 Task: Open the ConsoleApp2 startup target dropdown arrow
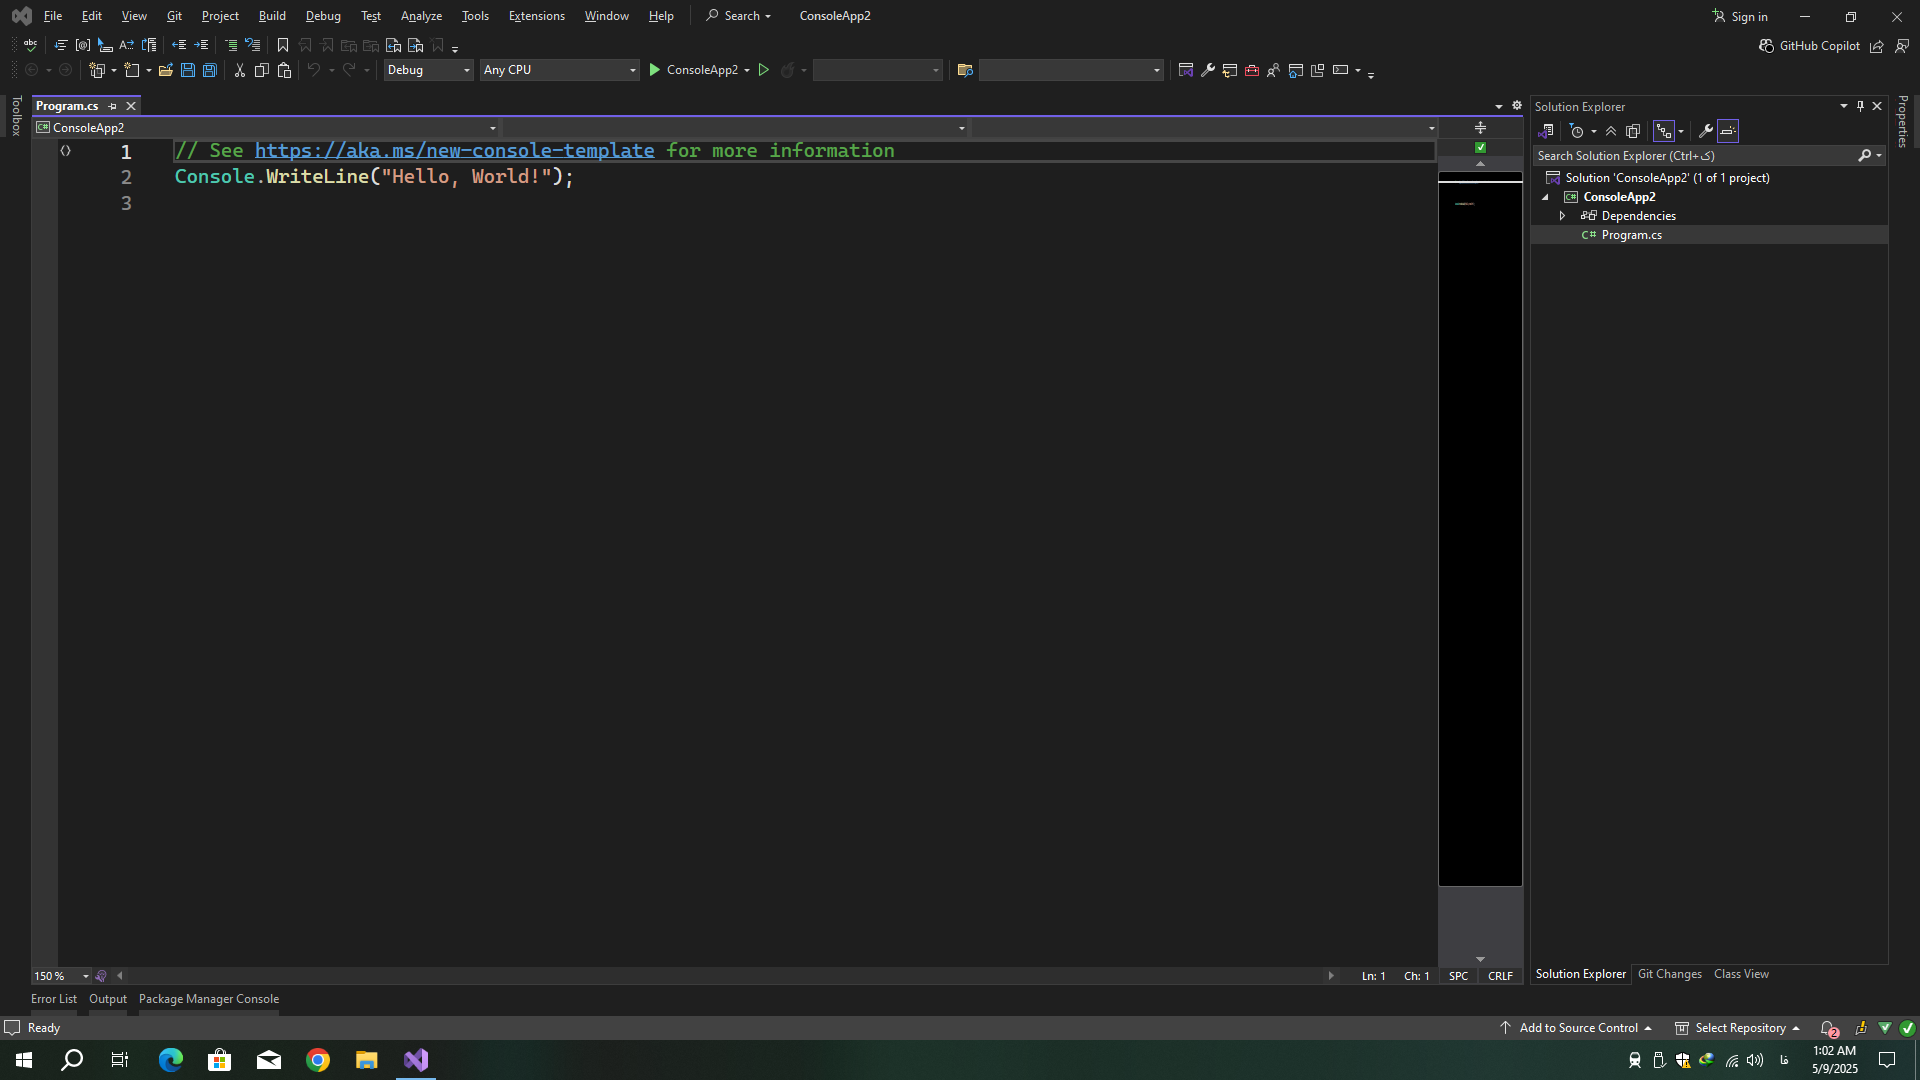(747, 70)
